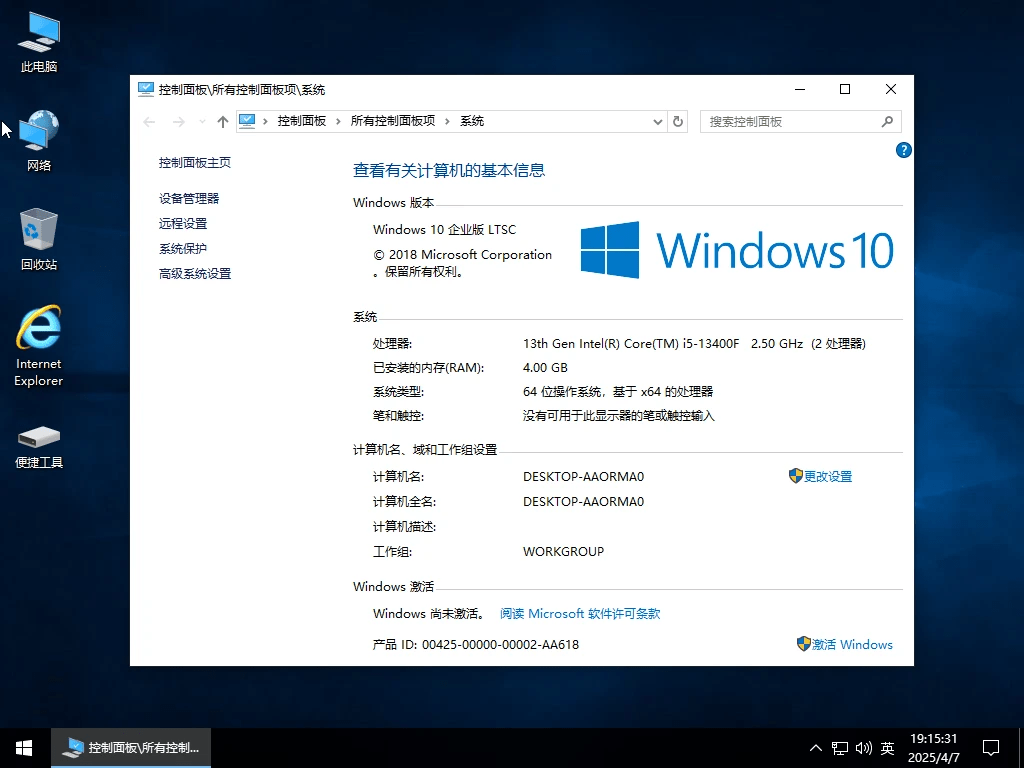
Task: Click the 激活 Windows link
Action: tap(851, 645)
